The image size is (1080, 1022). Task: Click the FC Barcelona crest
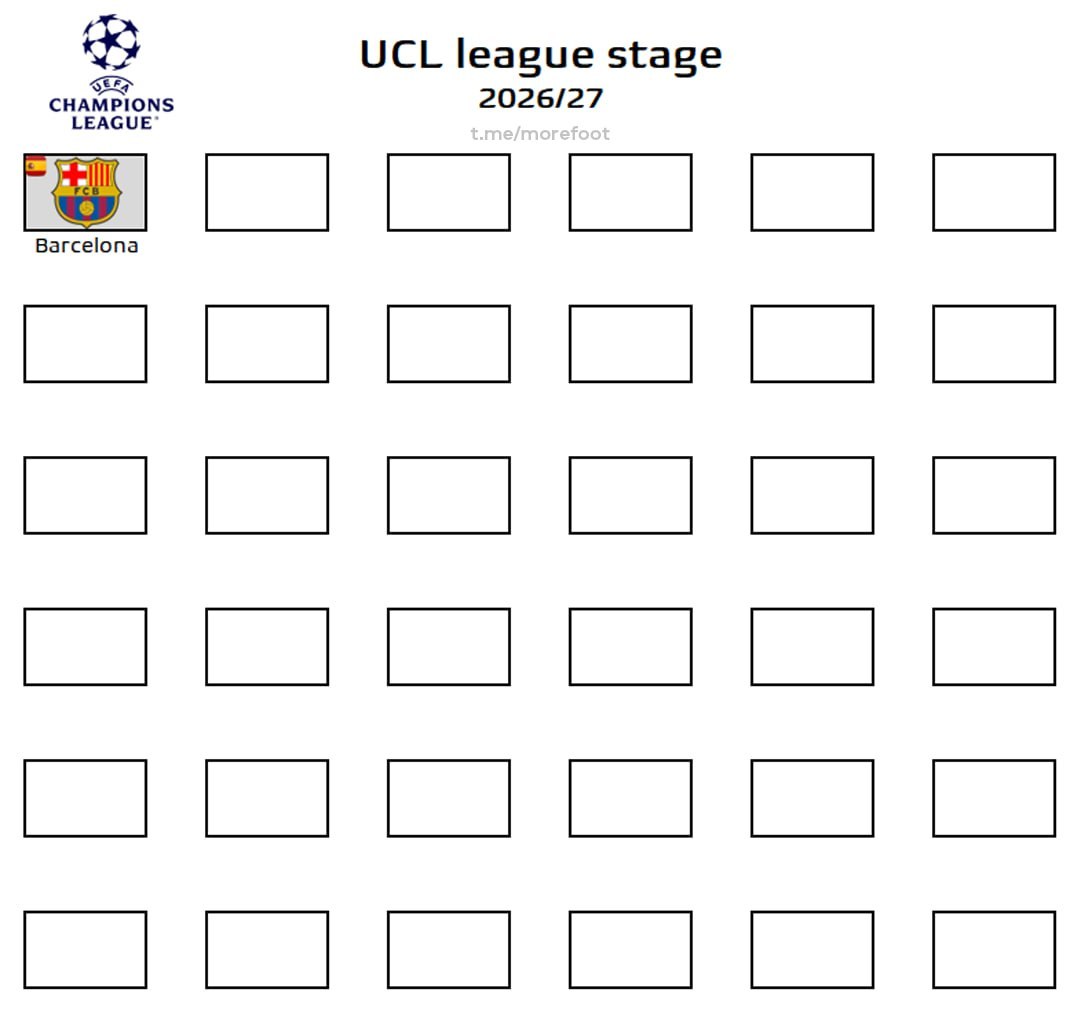(x=87, y=192)
